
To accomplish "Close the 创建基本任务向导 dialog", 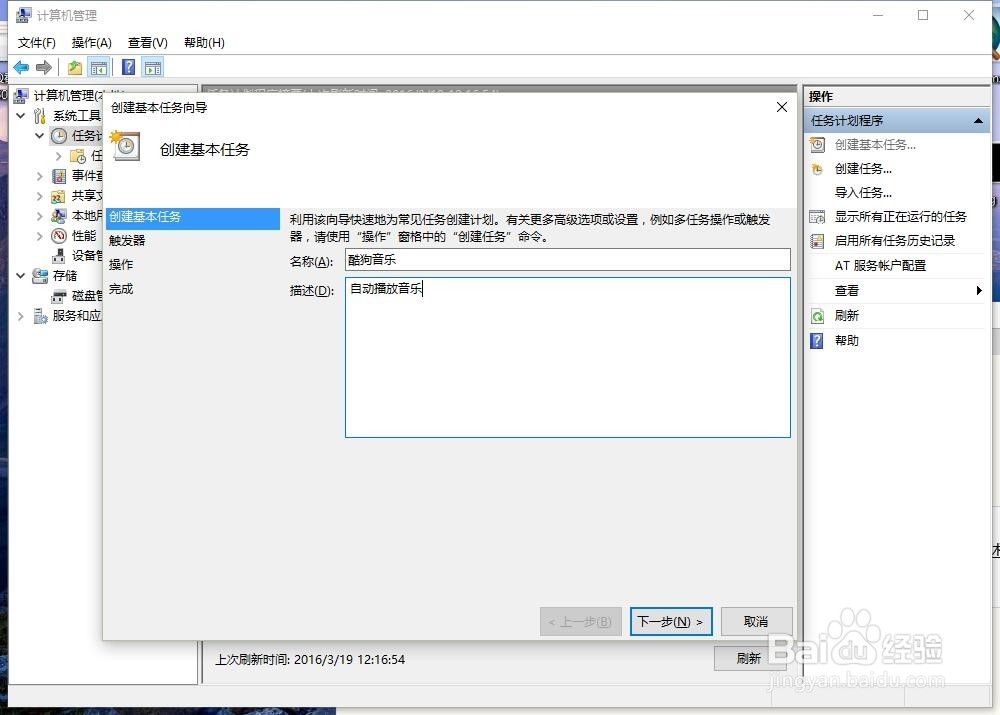I will 782,107.
